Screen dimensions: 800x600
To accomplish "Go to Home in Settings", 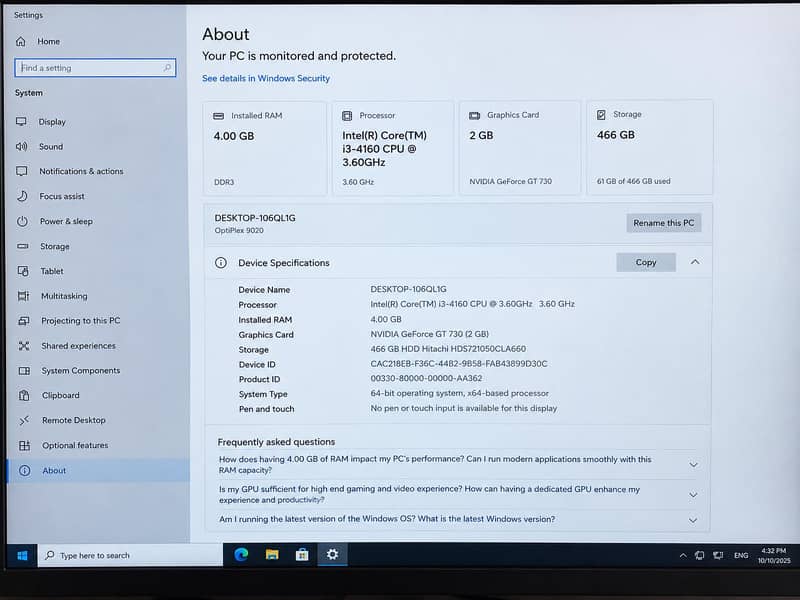I will coord(48,41).
